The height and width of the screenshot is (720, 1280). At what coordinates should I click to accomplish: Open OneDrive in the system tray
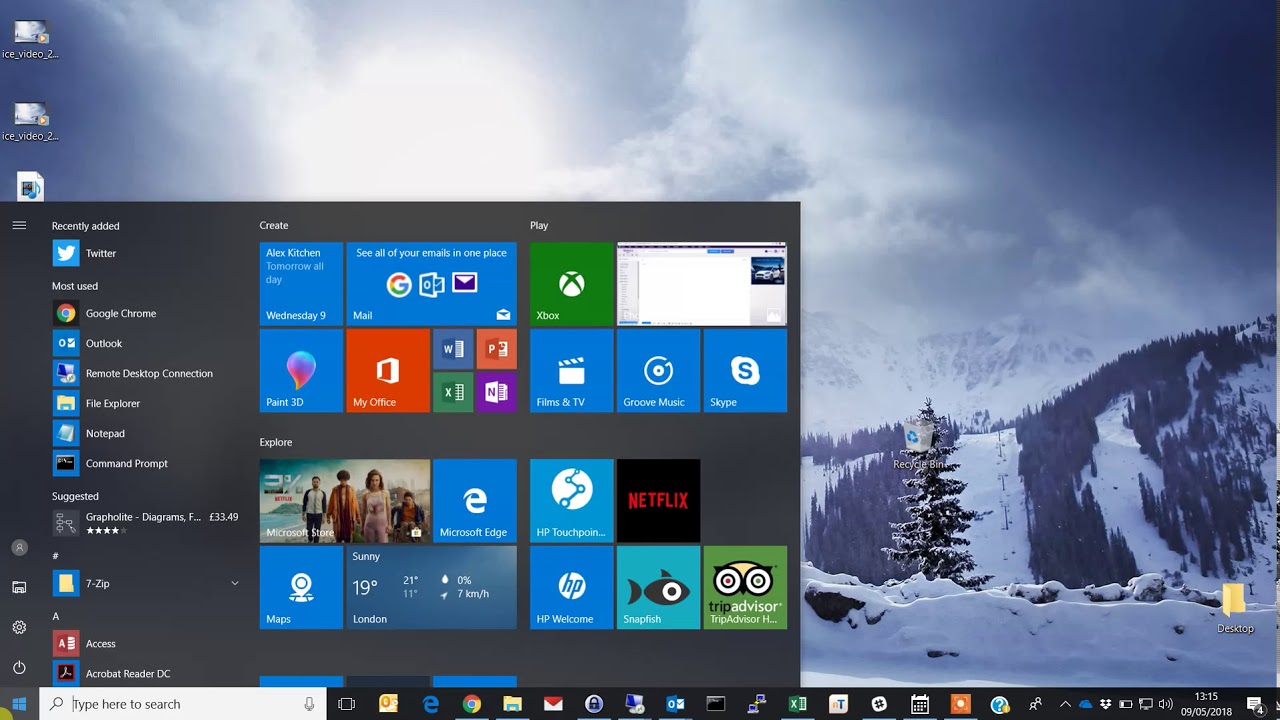click(1085, 704)
